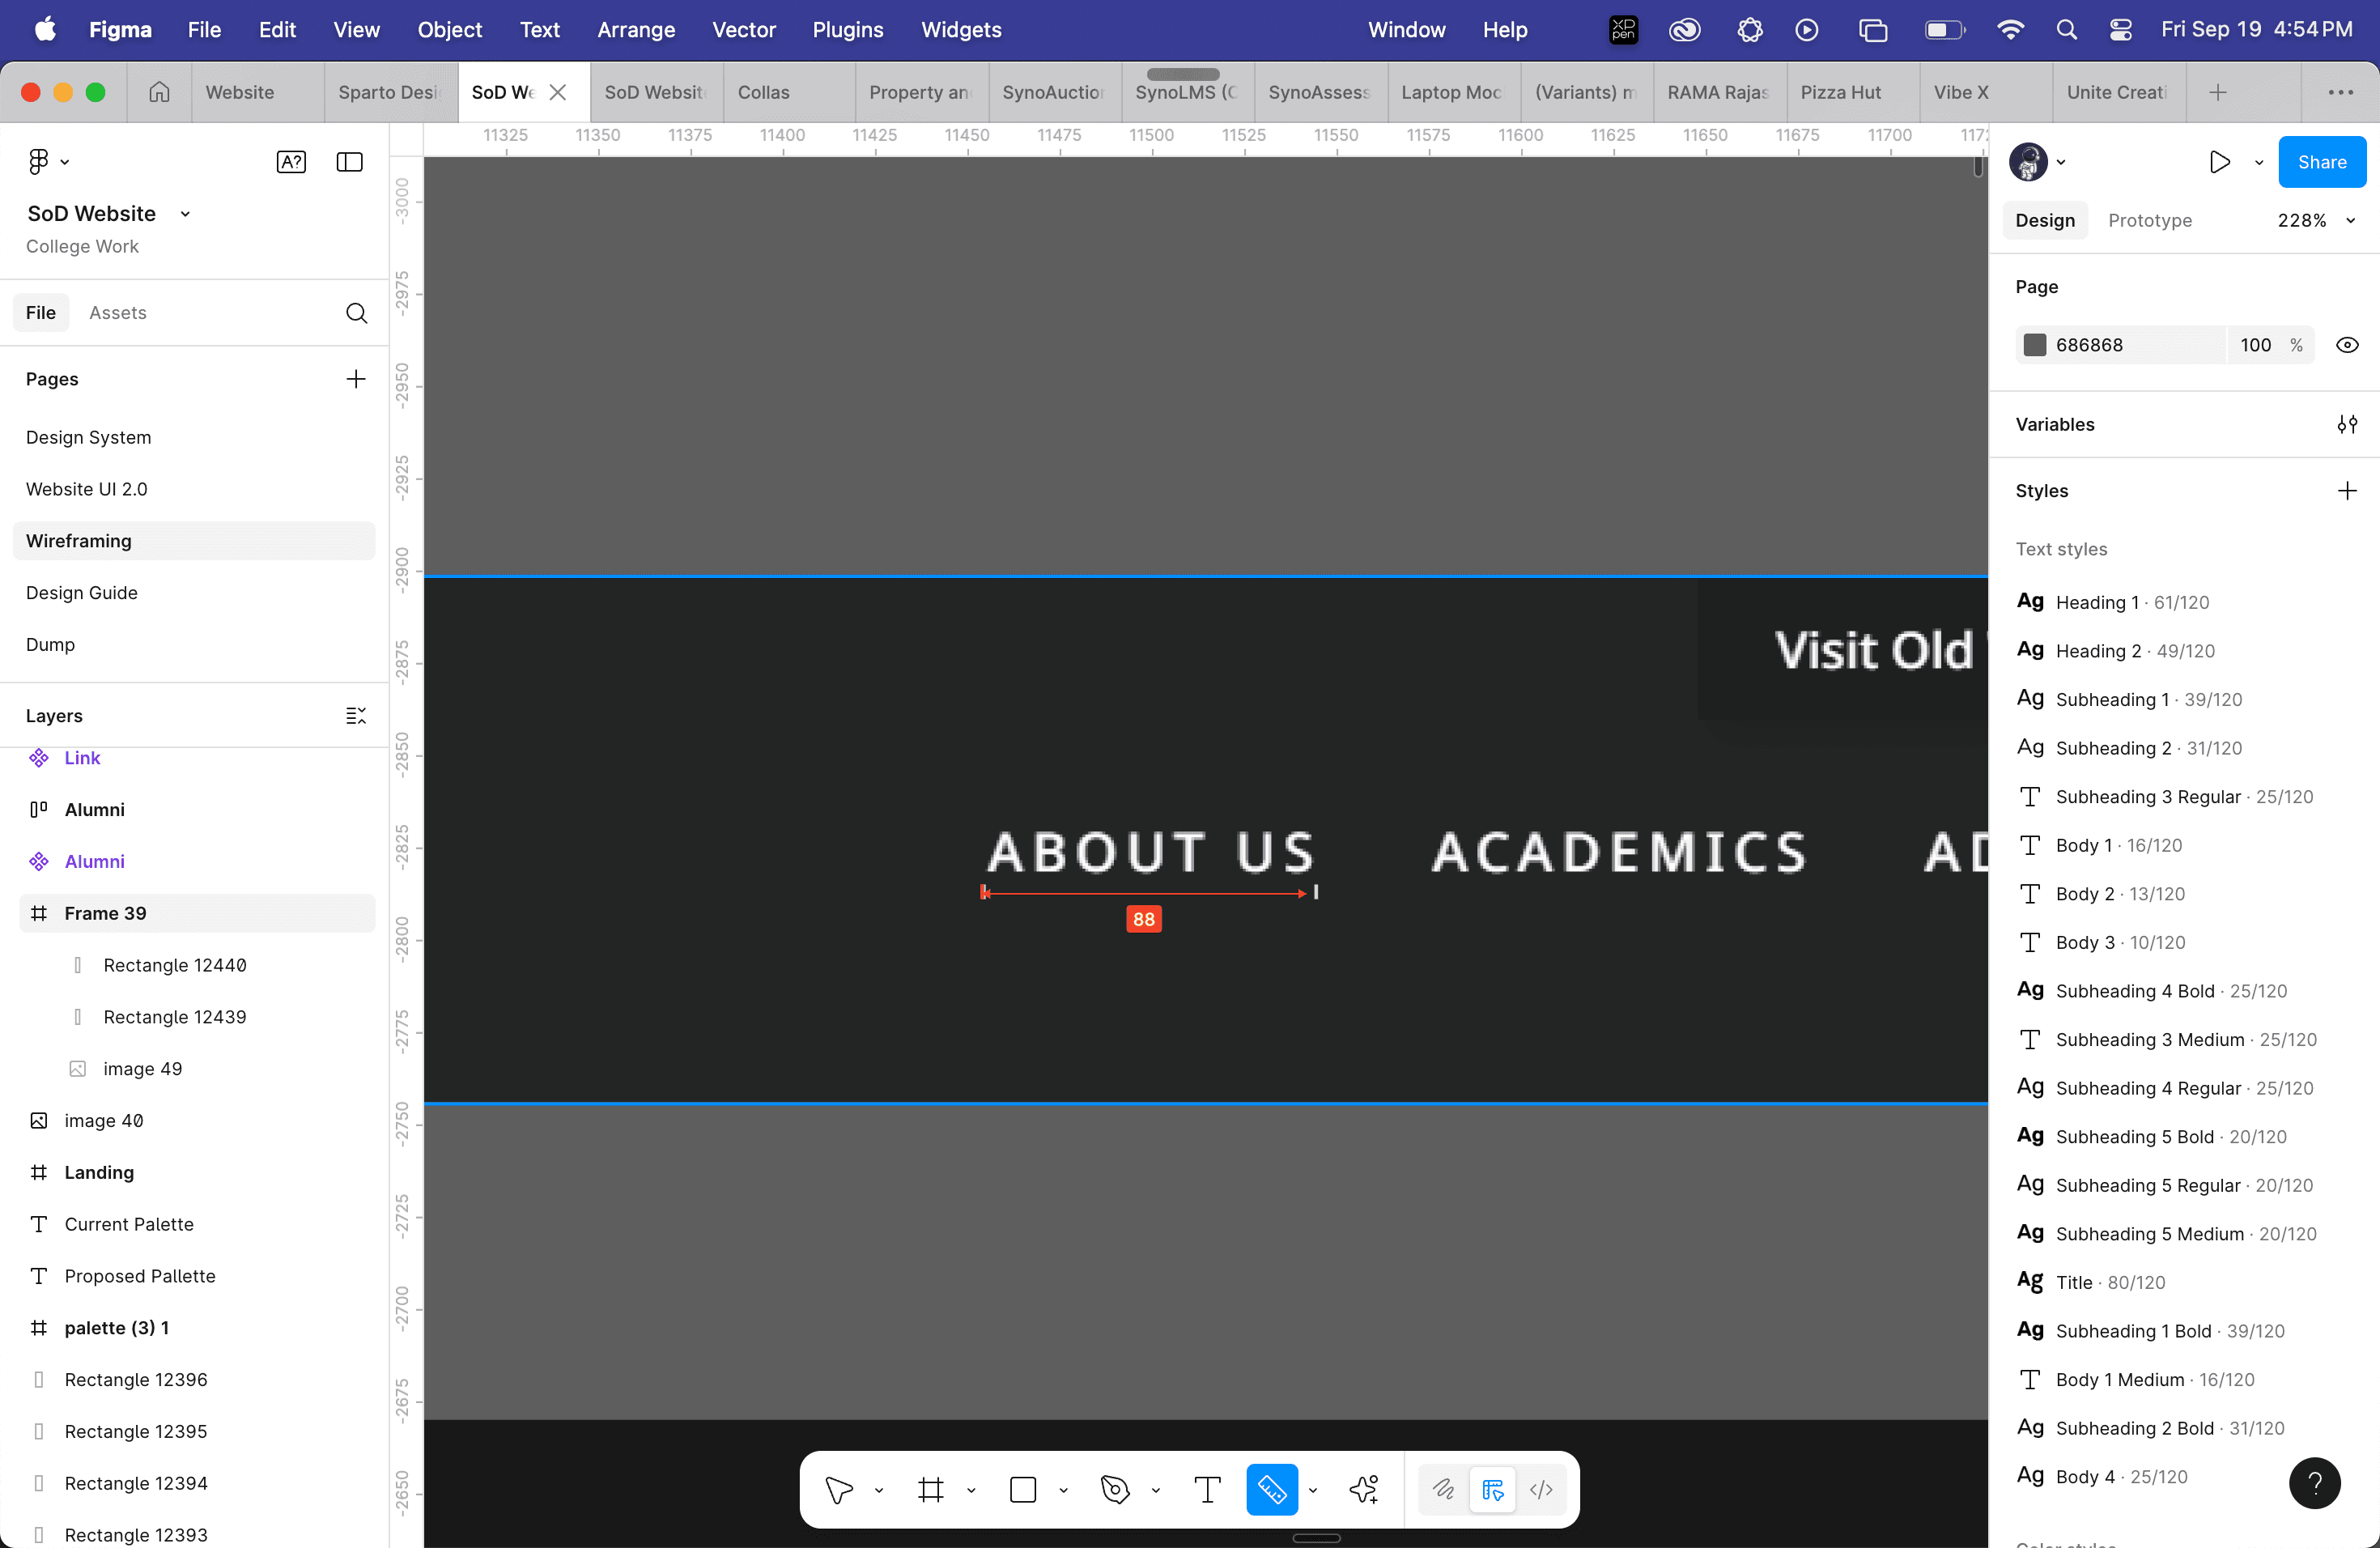Expand the SoD Website file name dropdown
This screenshot has width=2380, height=1548.
185,214
